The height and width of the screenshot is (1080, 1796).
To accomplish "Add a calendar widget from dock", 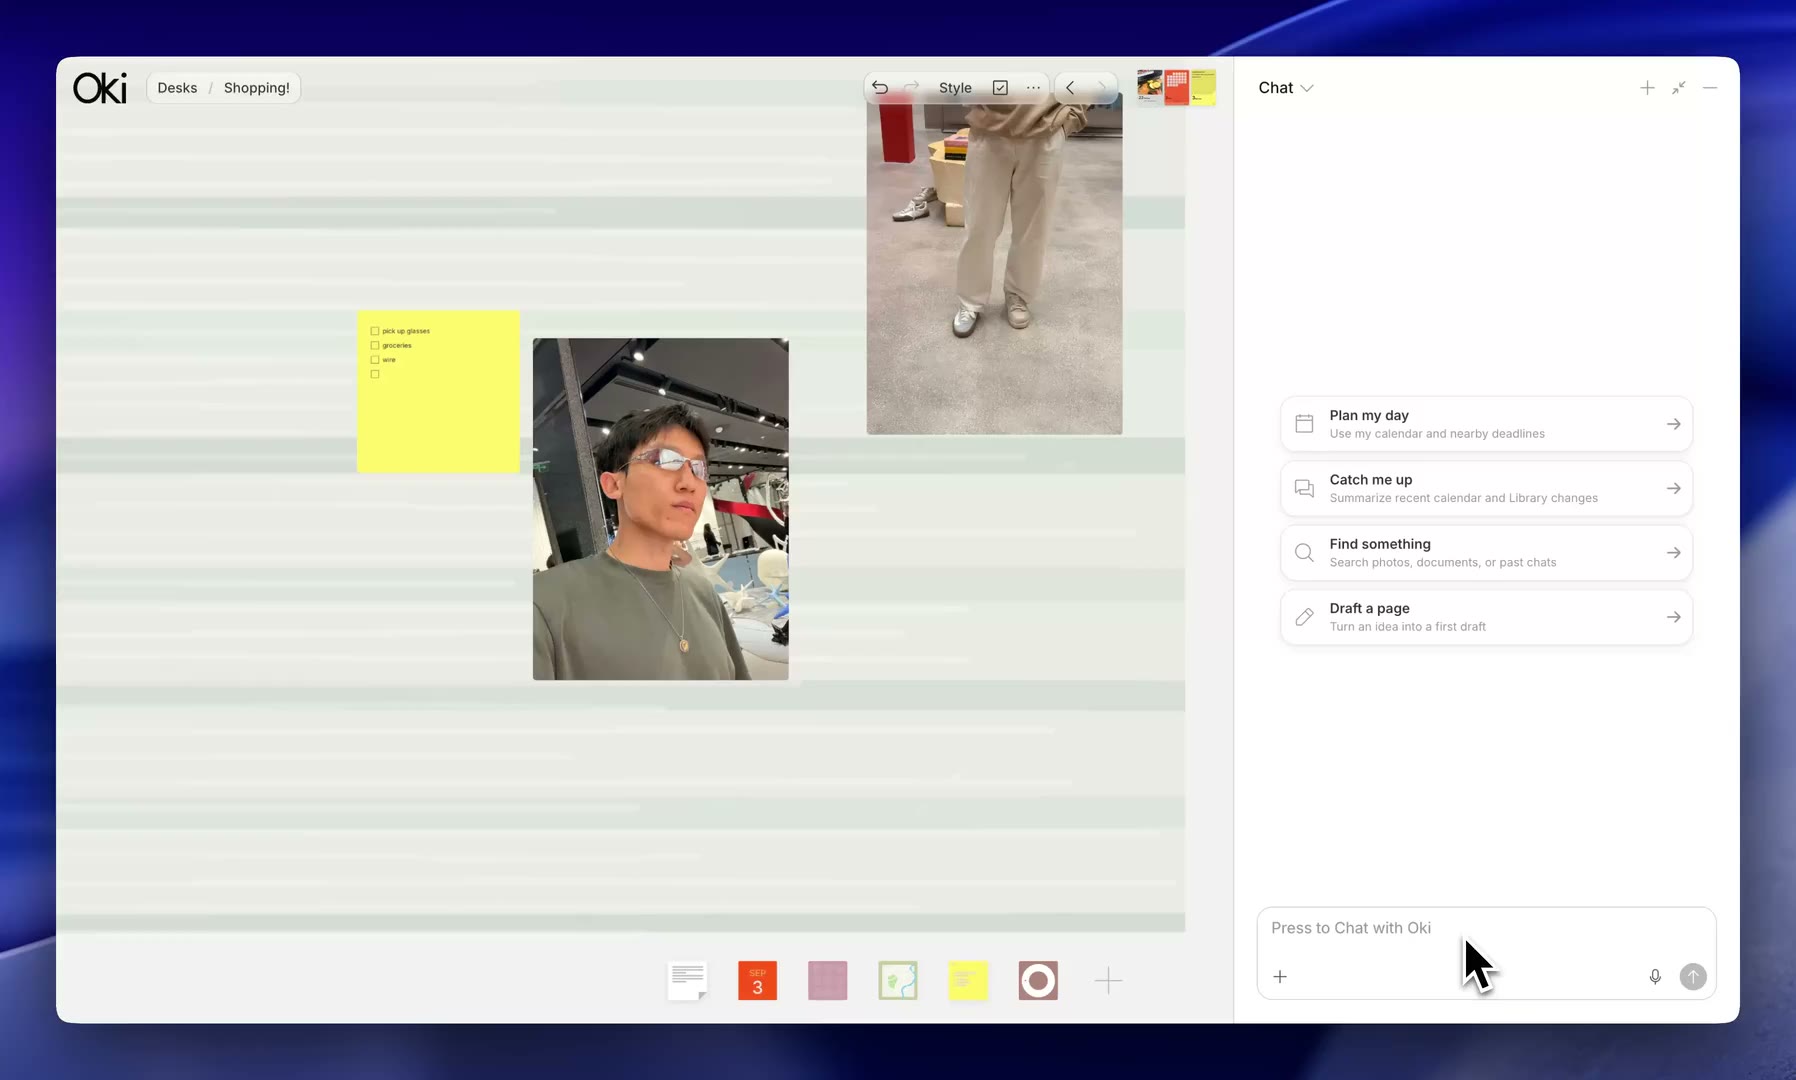I will point(757,981).
